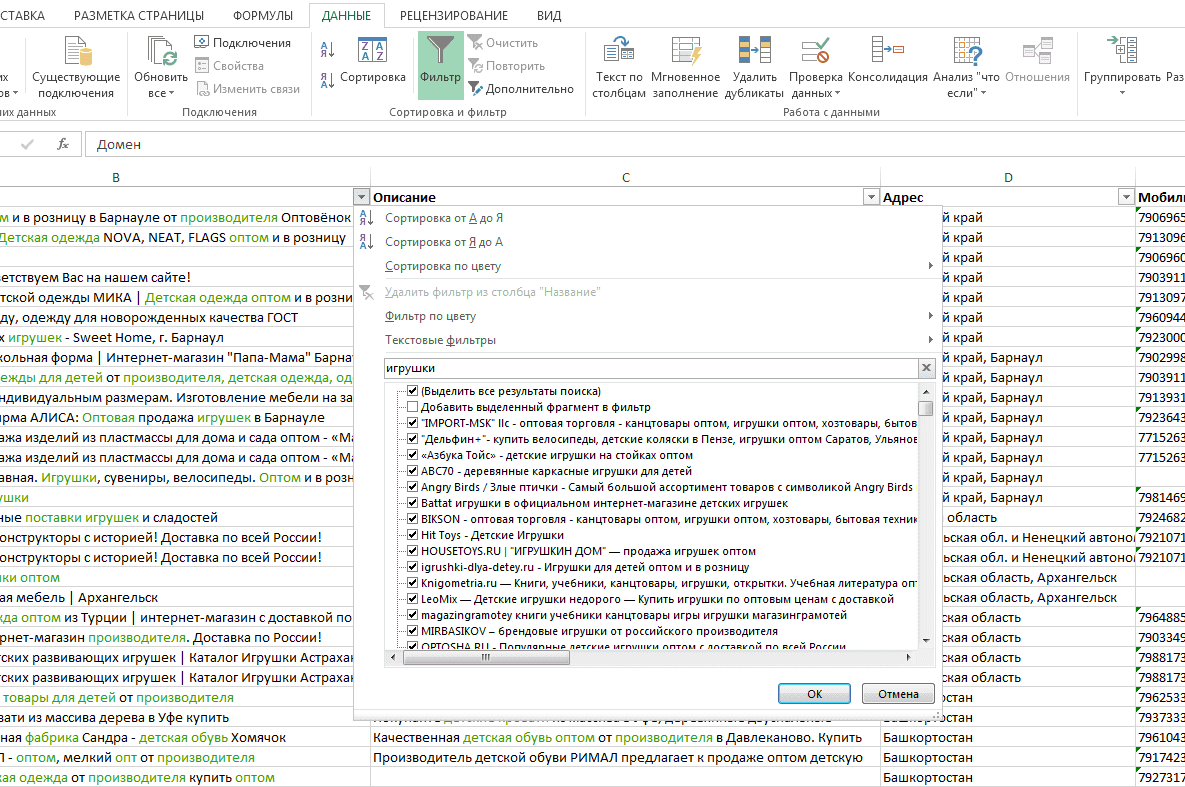Check 'Добавить выделенный фрагмент в фильтр'
The width and height of the screenshot is (1185, 787).
pos(413,407)
